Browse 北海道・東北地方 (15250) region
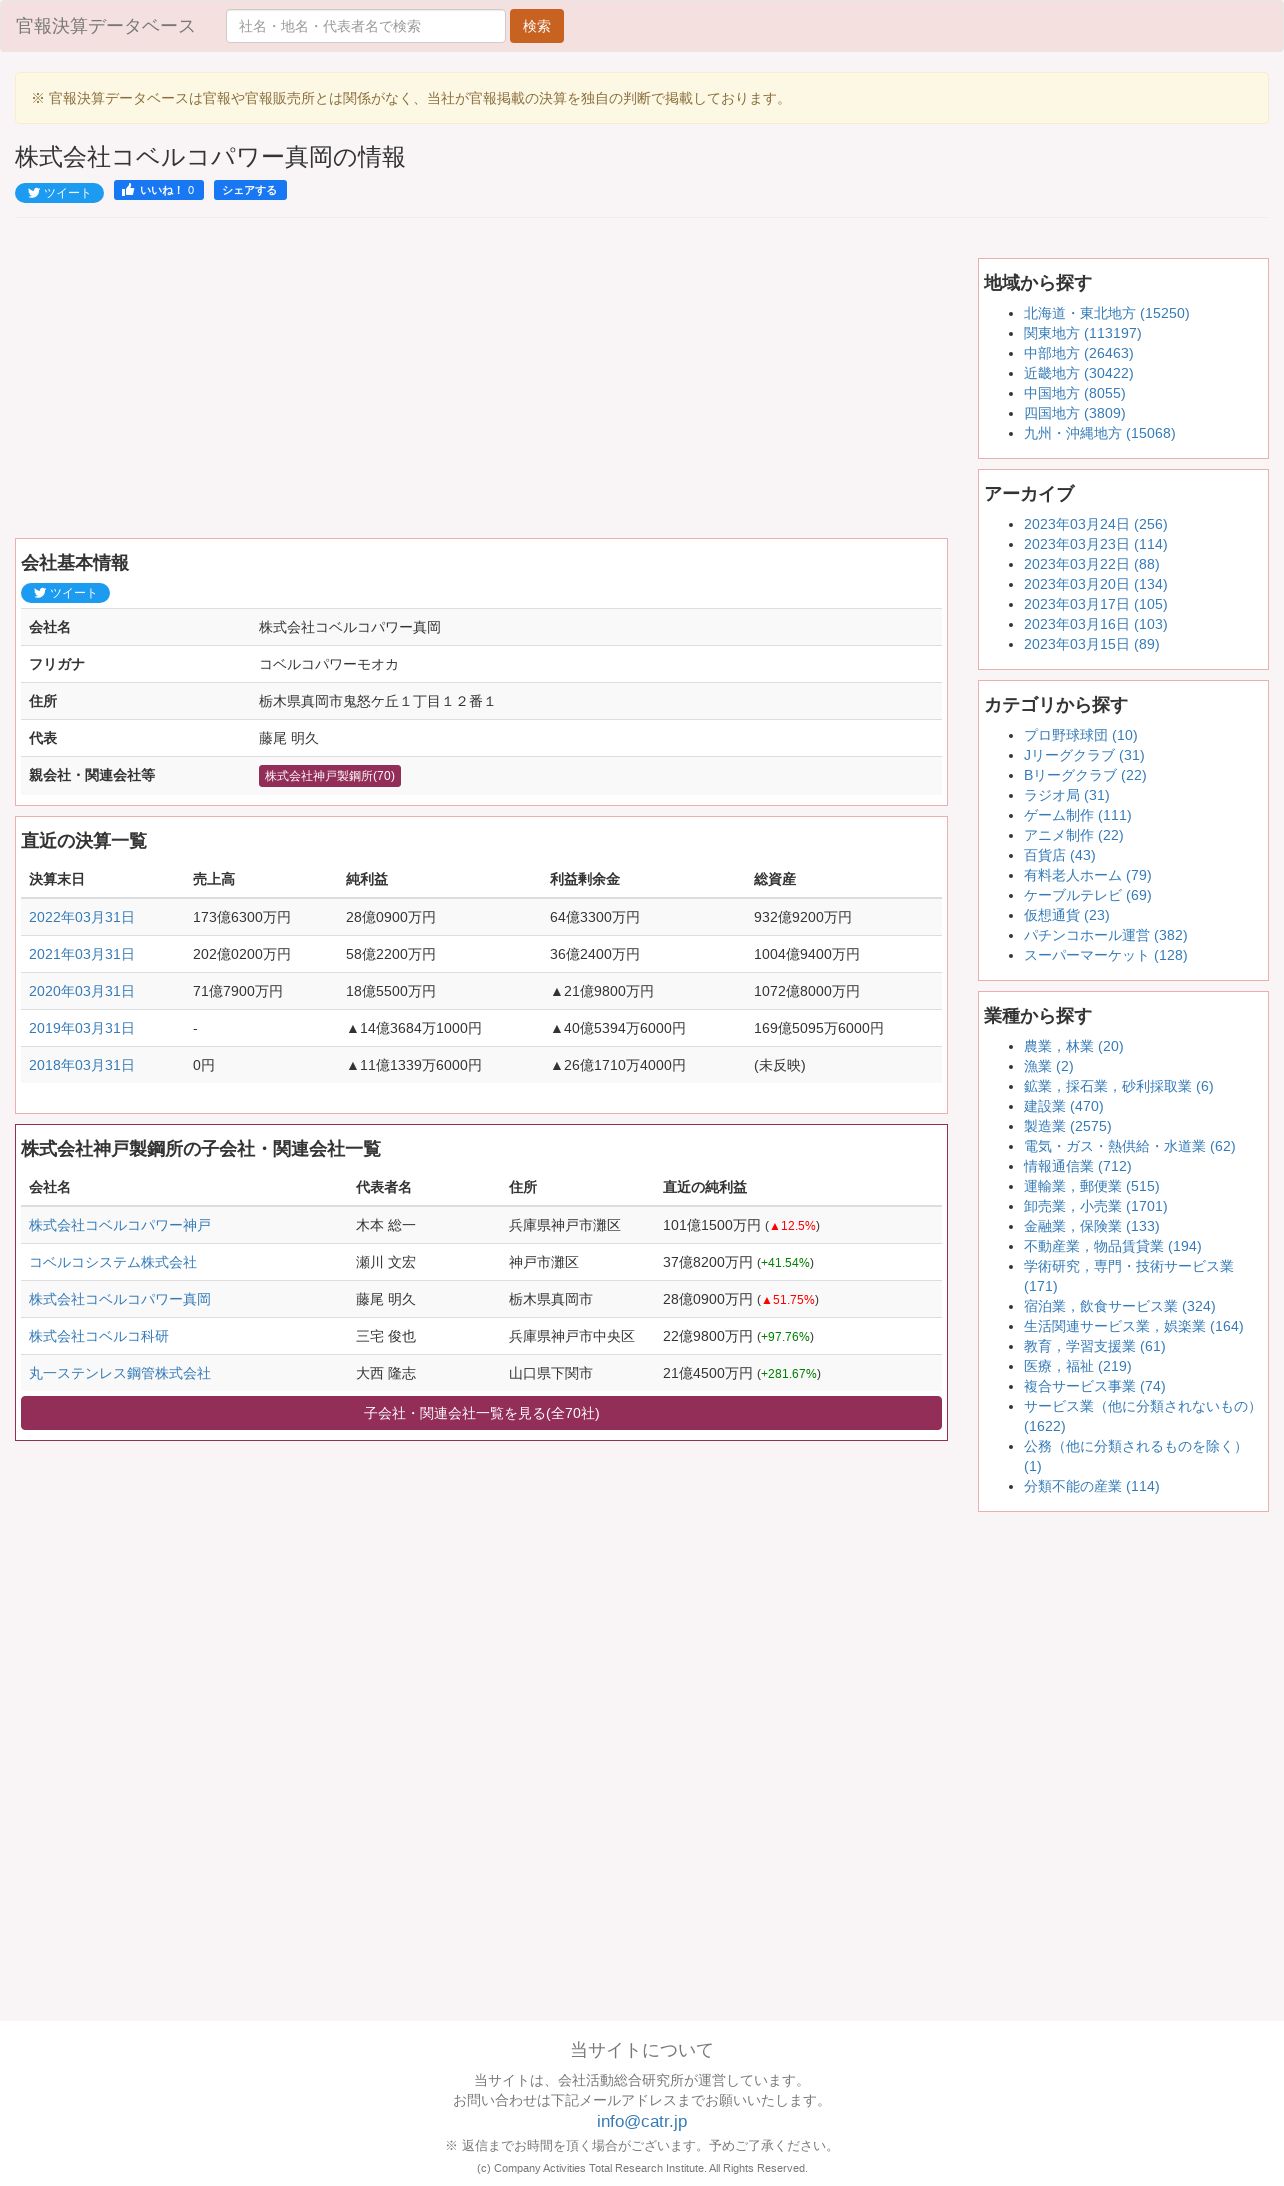This screenshot has width=1284, height=2186. pos(1106,313)
